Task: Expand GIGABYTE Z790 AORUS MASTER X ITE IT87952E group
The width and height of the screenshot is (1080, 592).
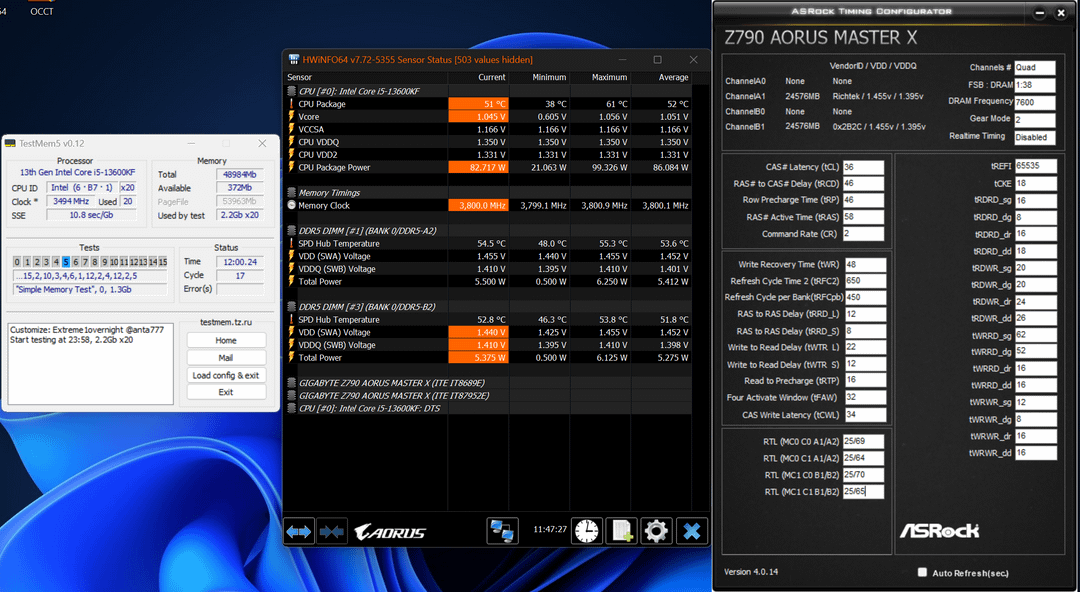Action: (291, 396)
